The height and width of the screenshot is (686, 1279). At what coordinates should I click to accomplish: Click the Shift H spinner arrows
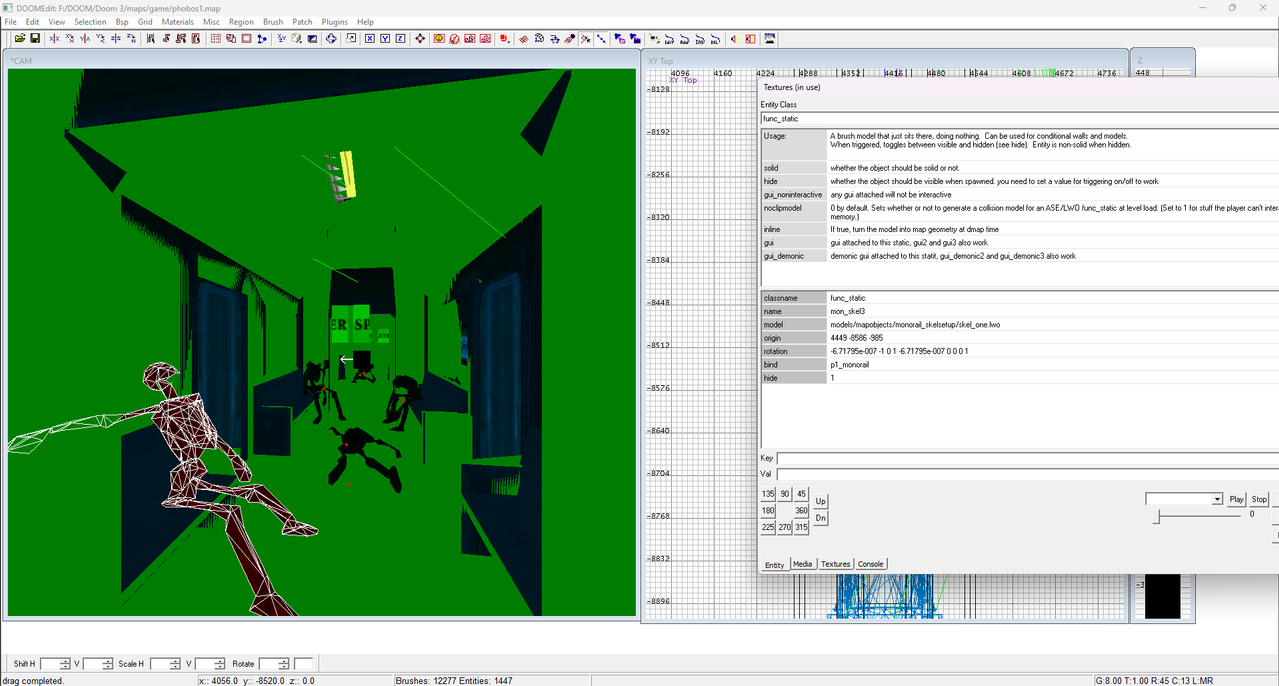[64, 664]
